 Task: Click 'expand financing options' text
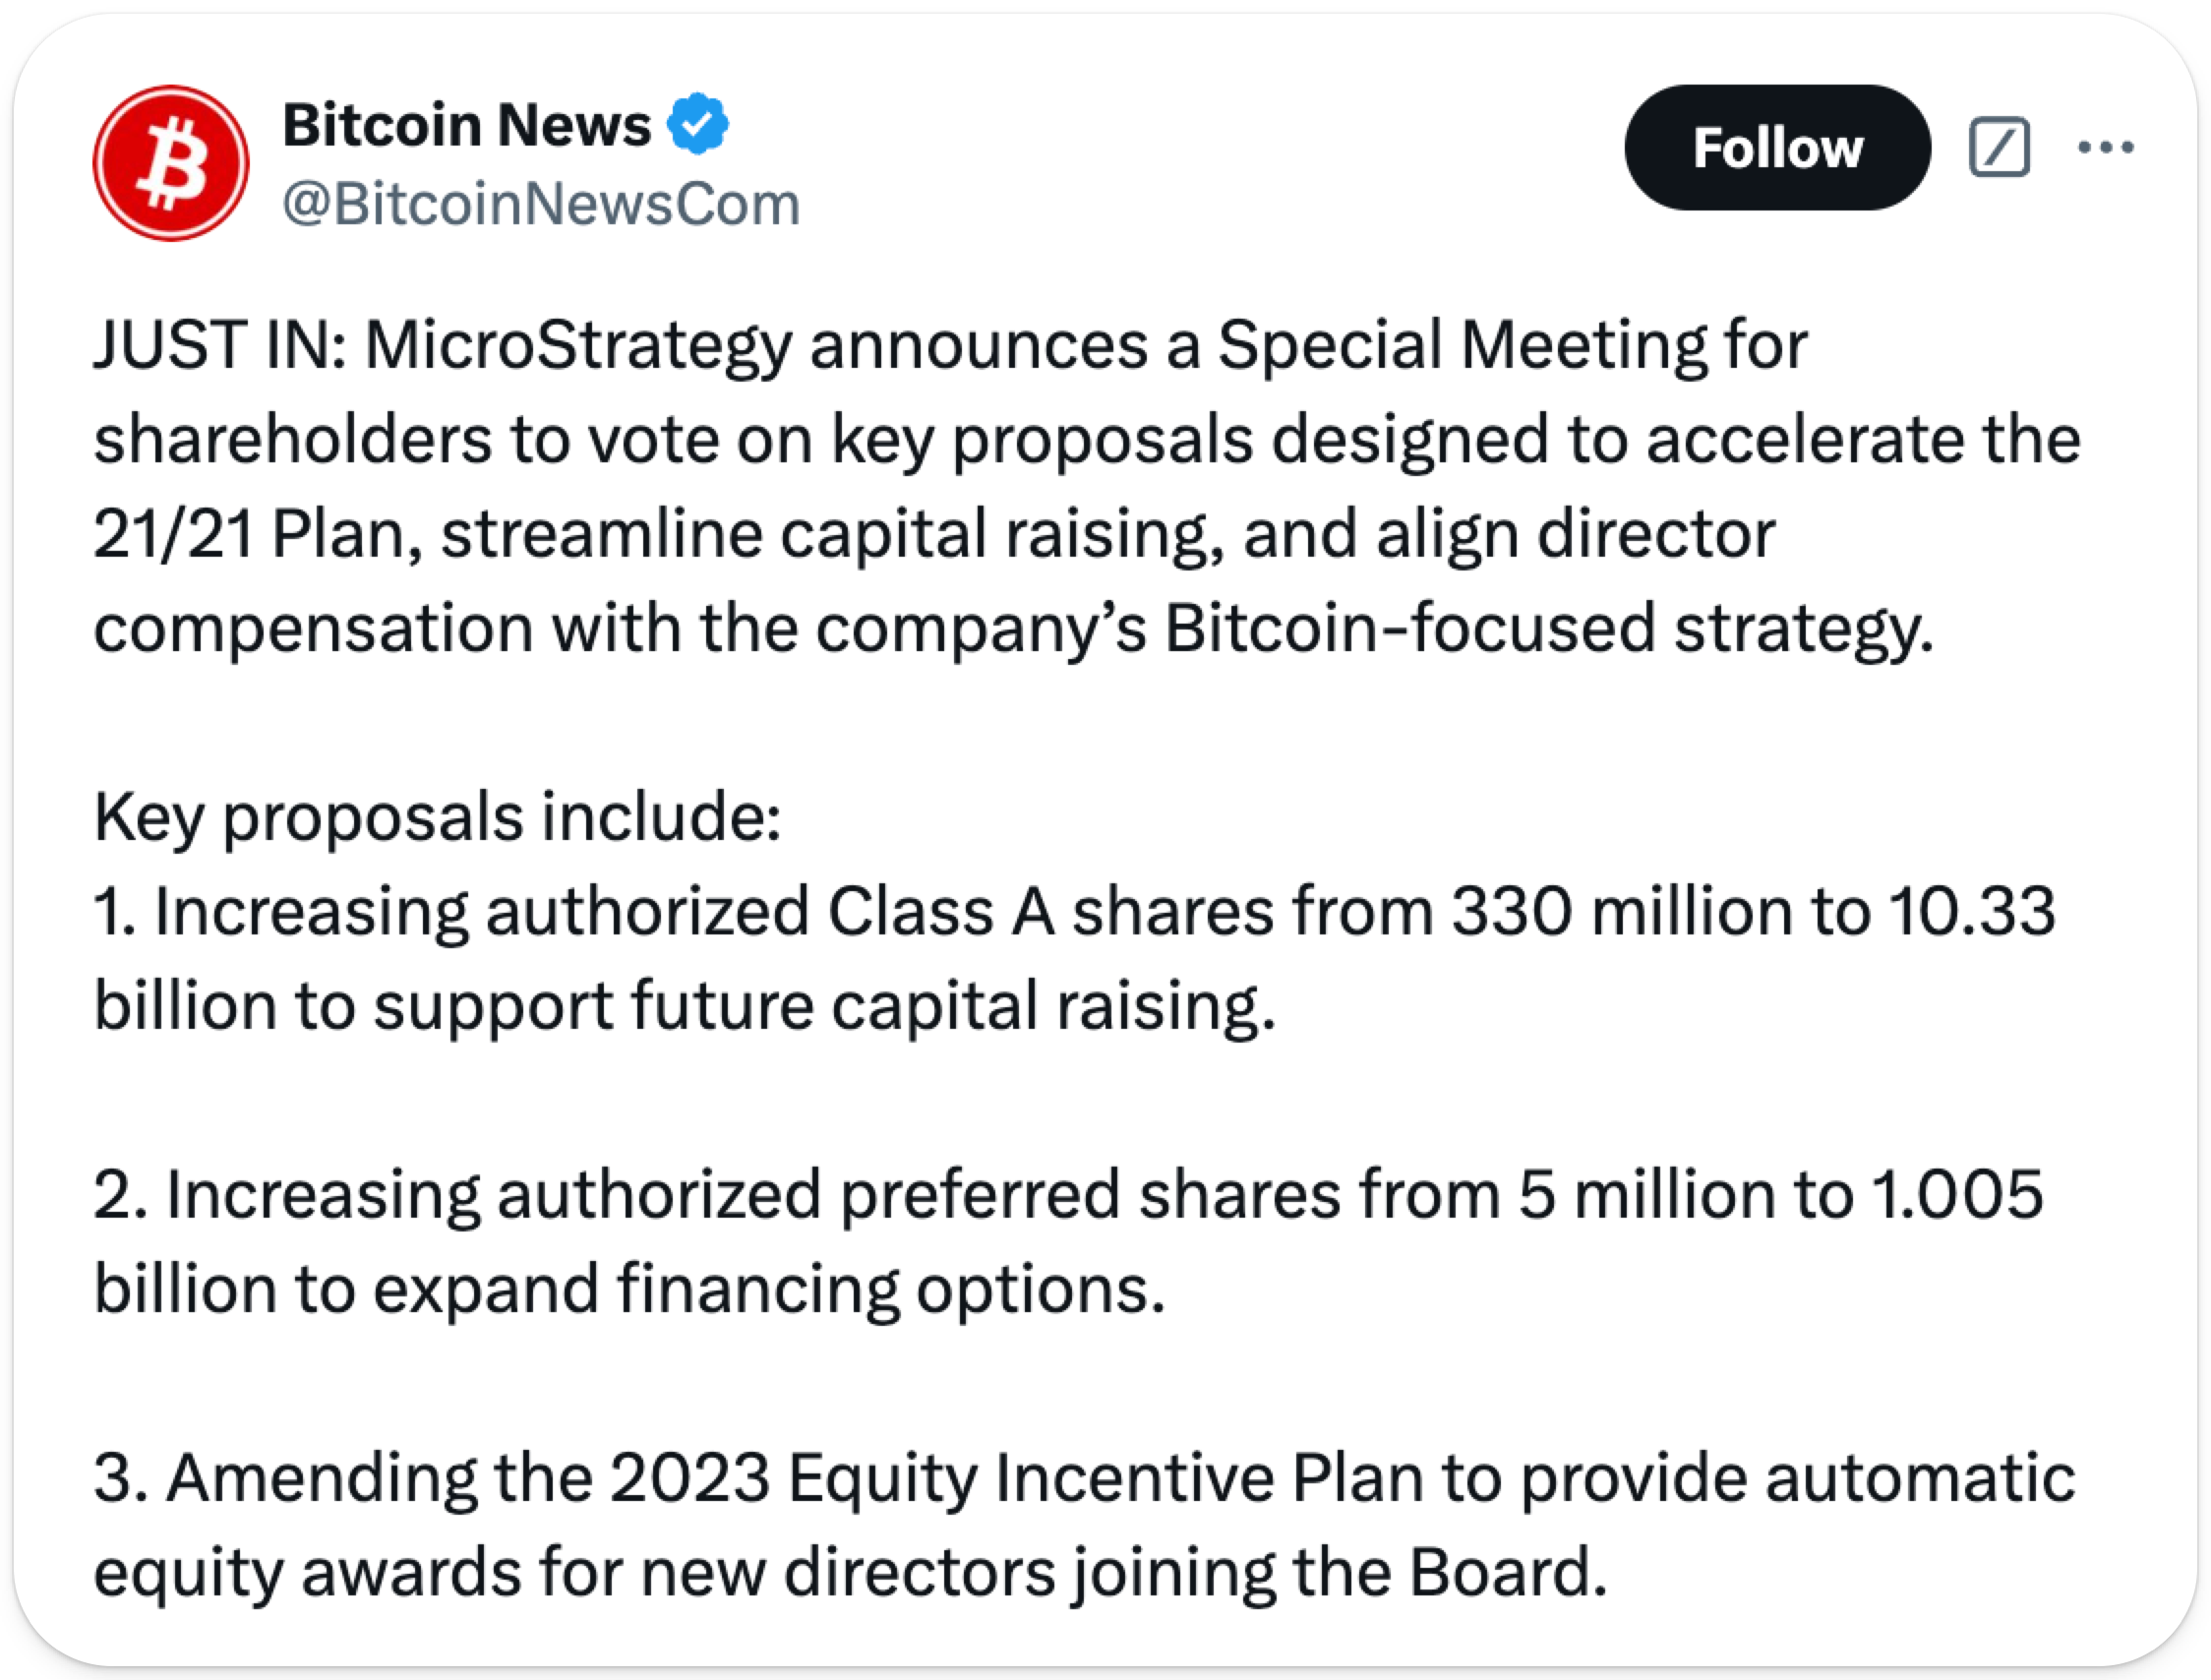768,1288
